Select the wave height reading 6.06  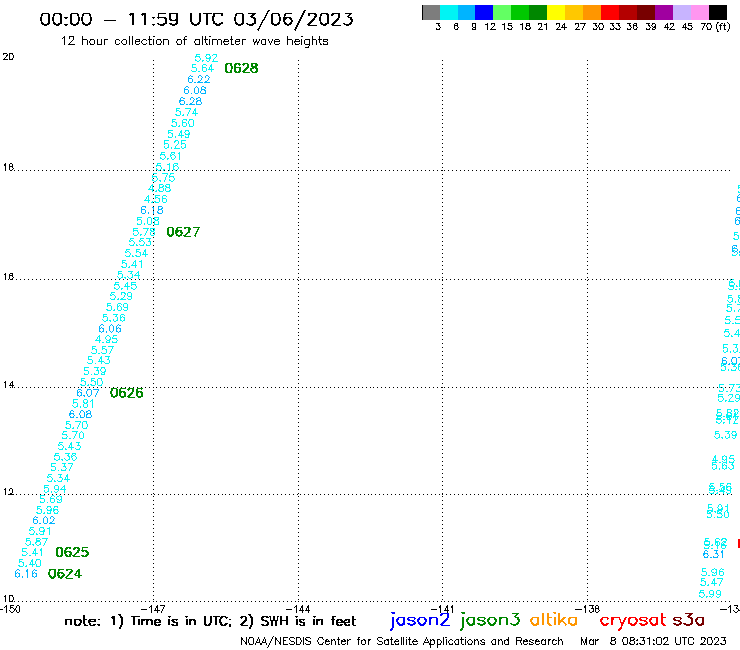pos(110,329)
